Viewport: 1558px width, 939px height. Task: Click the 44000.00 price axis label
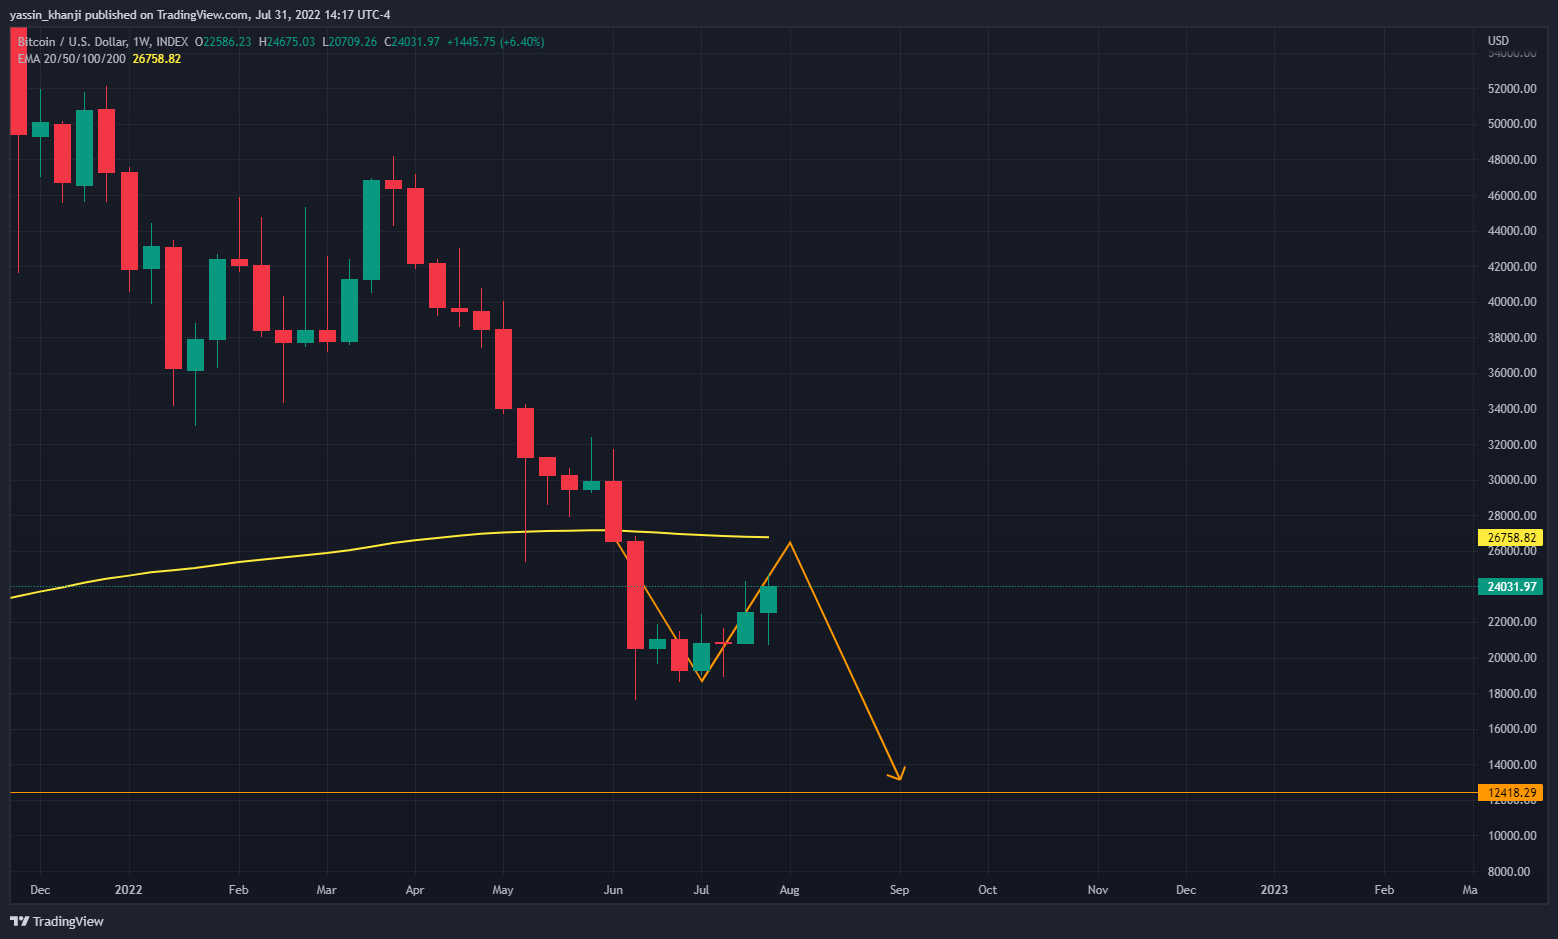[x=1512, y=231]
